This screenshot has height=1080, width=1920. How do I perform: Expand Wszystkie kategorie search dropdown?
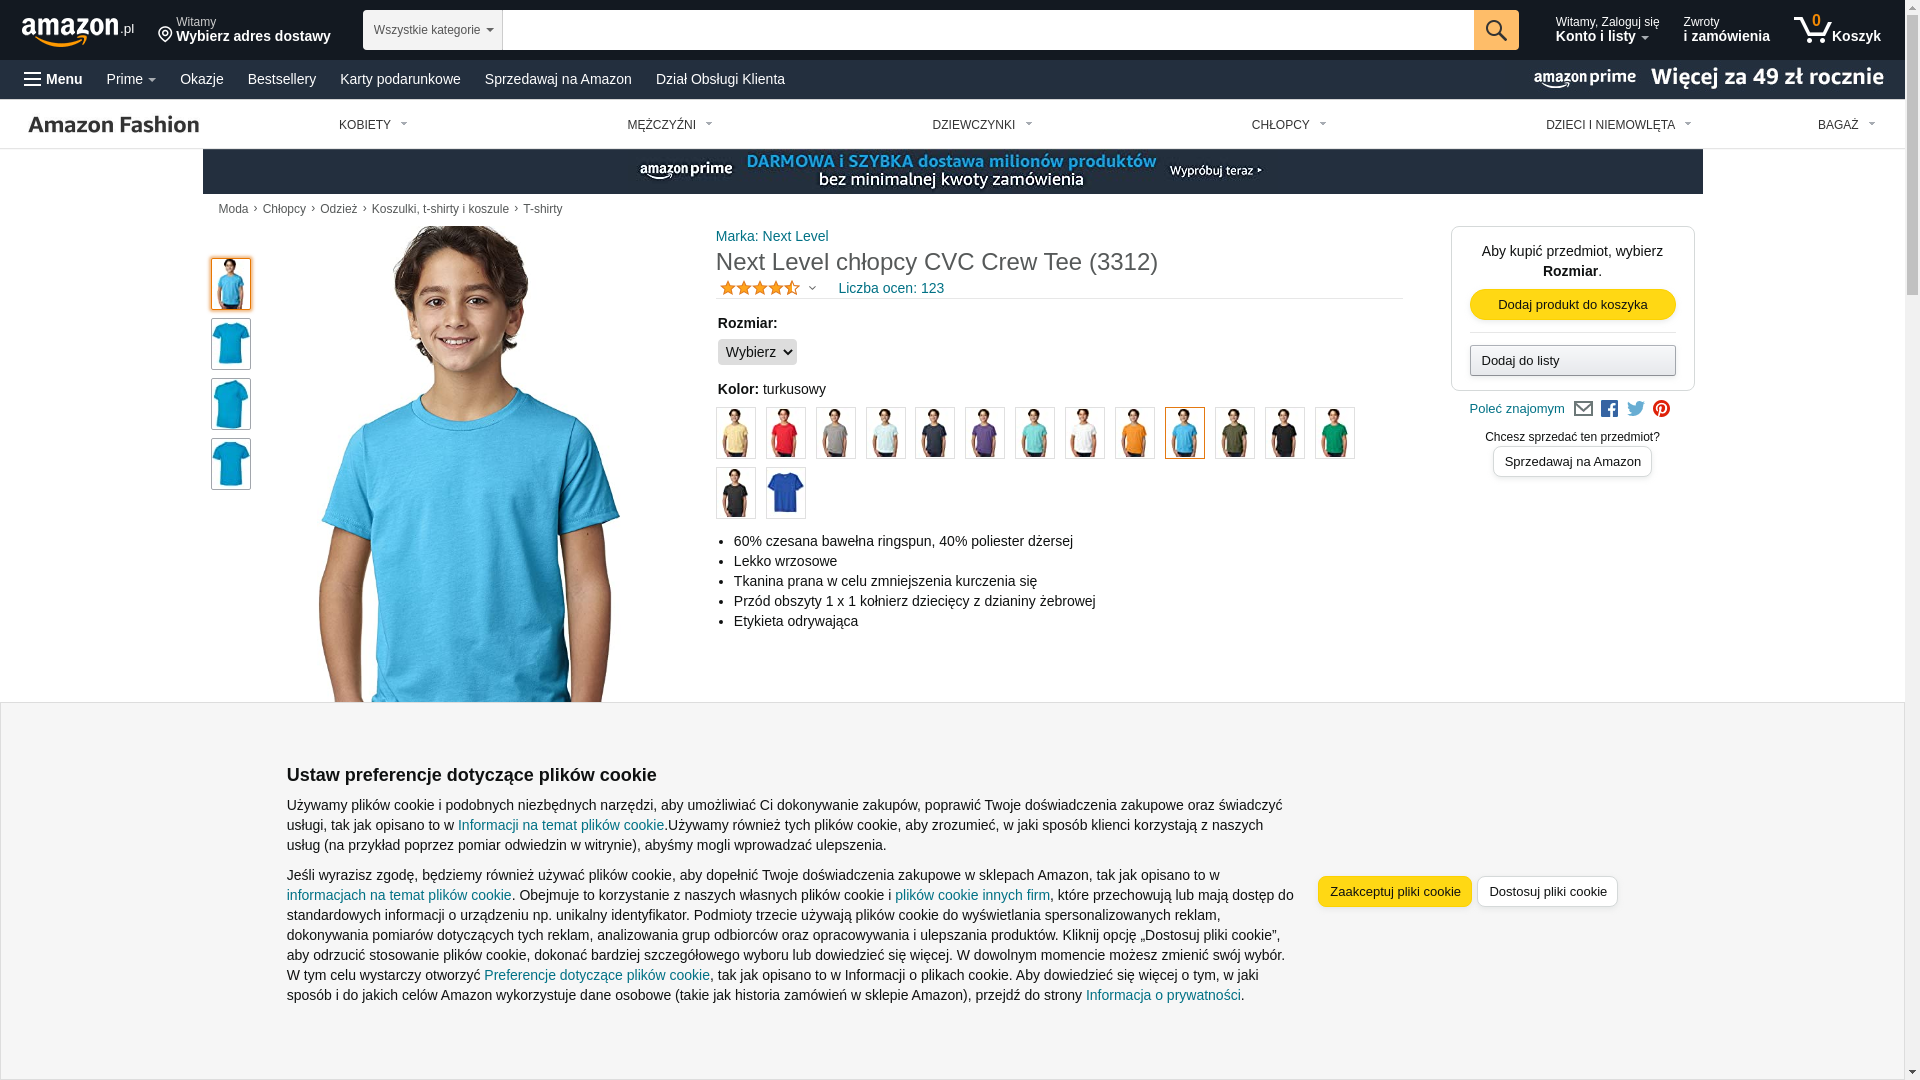pyautogui.click(x=433, y=30)
